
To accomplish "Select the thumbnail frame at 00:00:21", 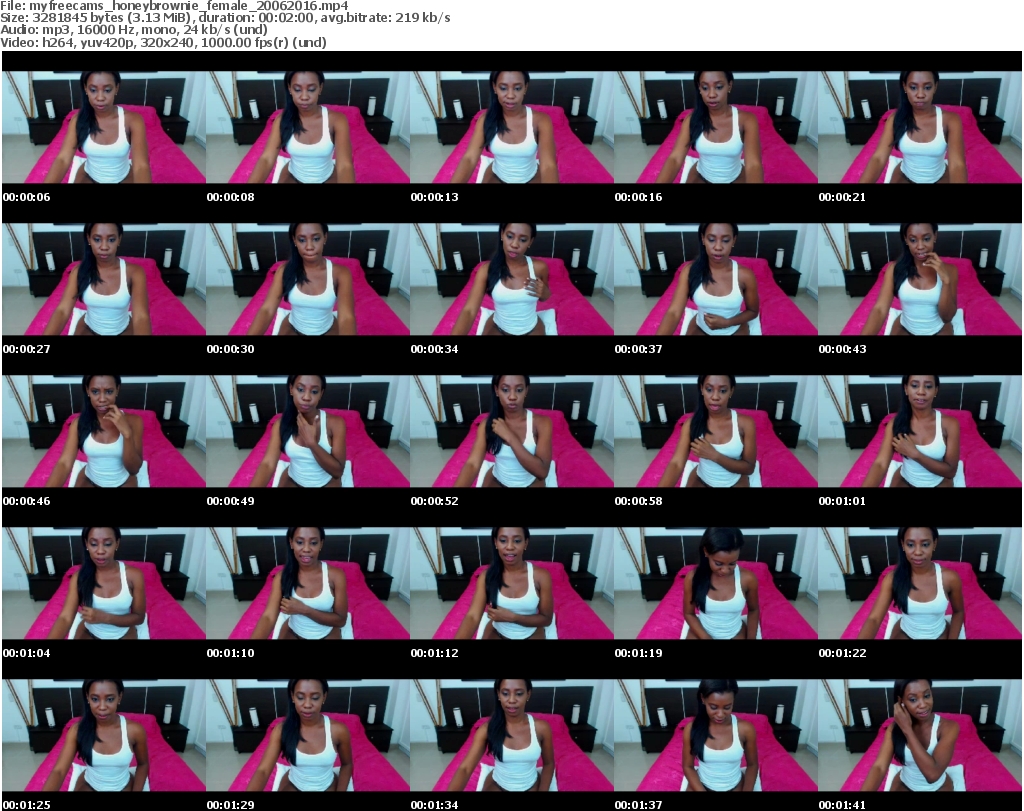I will tap(920, 127).
